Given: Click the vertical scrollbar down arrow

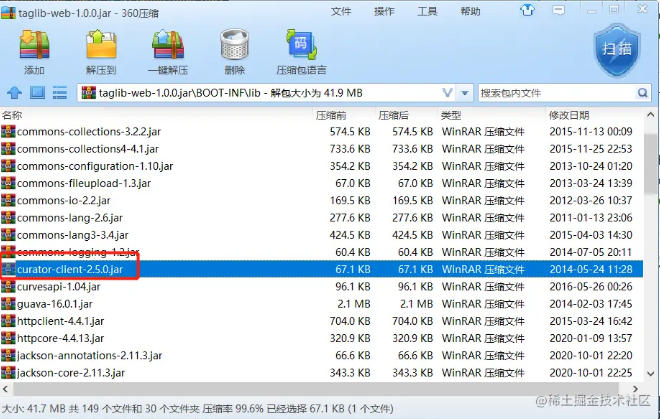Looking at the screenshot, I should [650, 373].
